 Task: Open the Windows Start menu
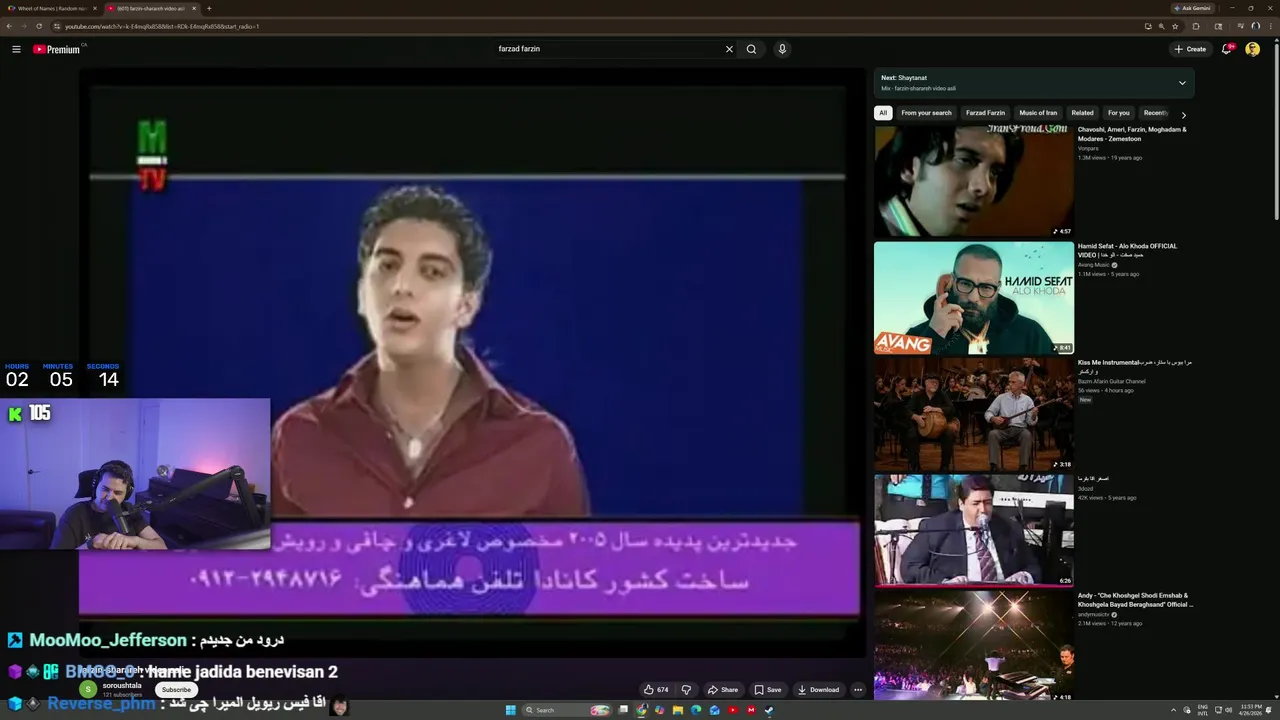[x=510, y=710]
